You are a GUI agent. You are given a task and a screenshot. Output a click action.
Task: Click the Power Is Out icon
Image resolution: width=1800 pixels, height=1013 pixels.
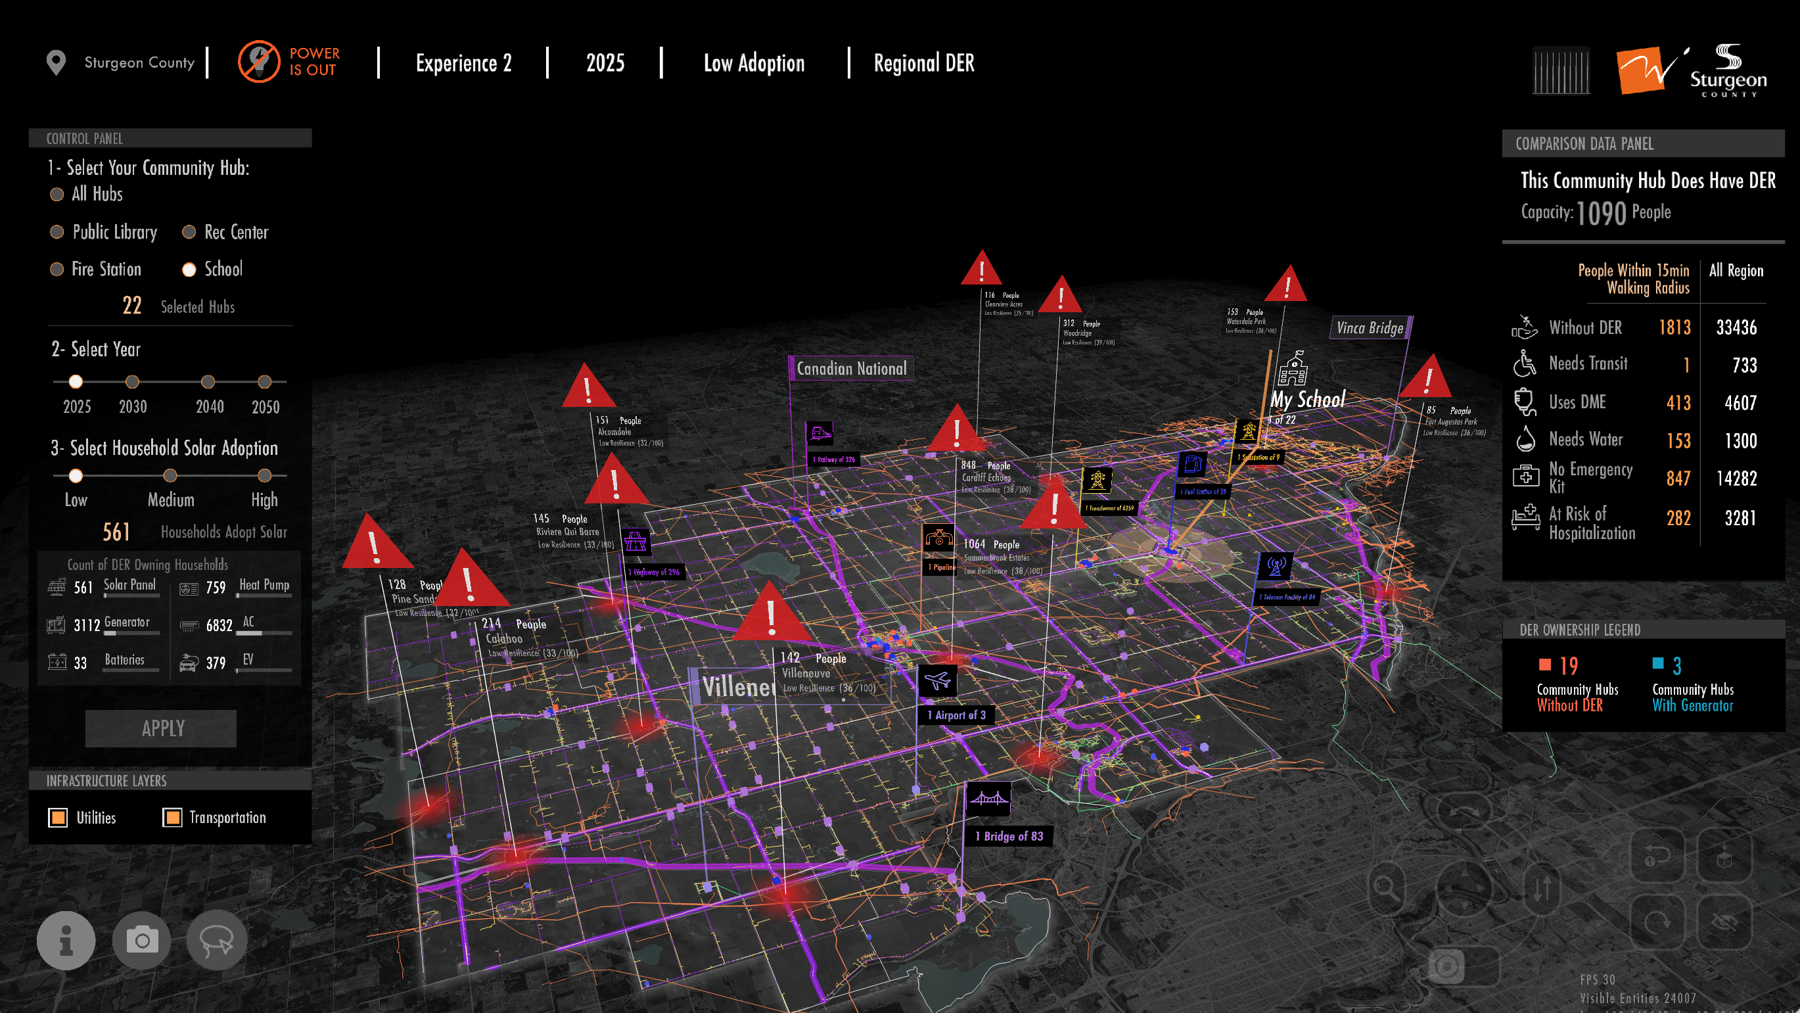tap(259, 62)
